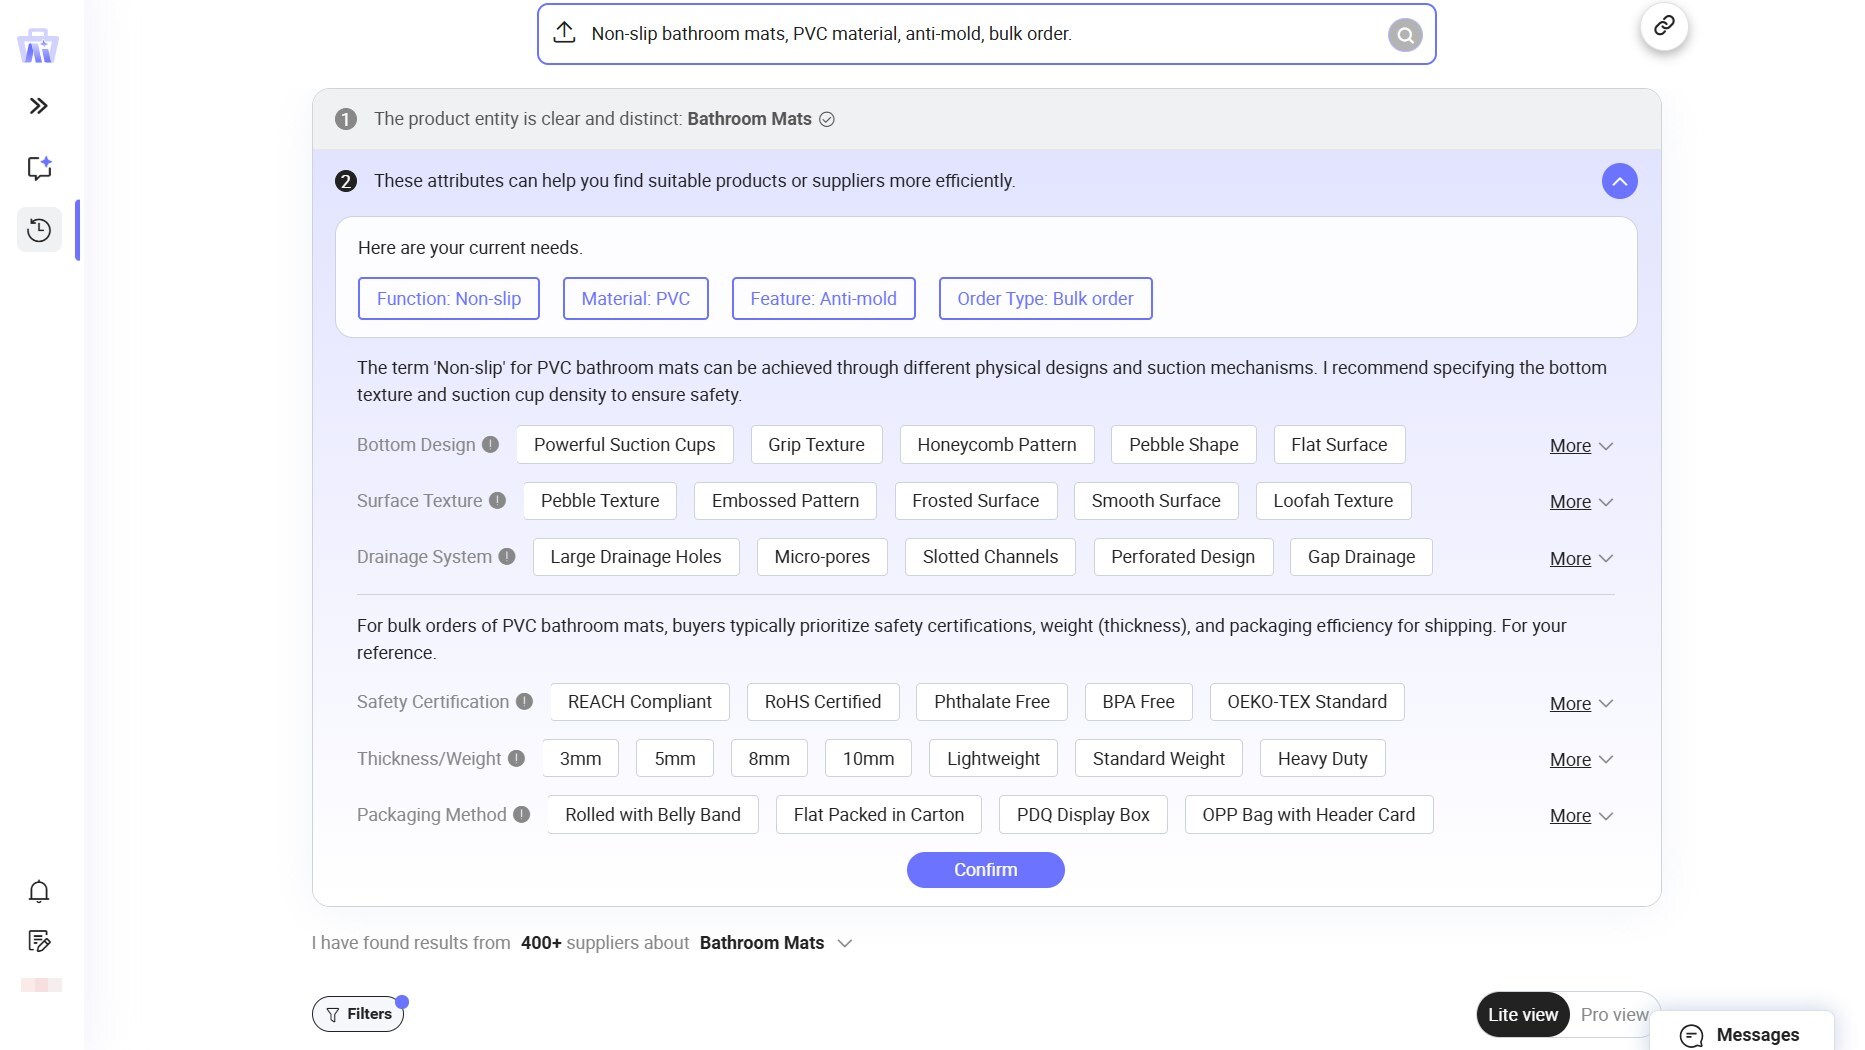Screen dimensions: 1865x1050
Task: Click the search magnifier button
Action: click(1404, 35)
